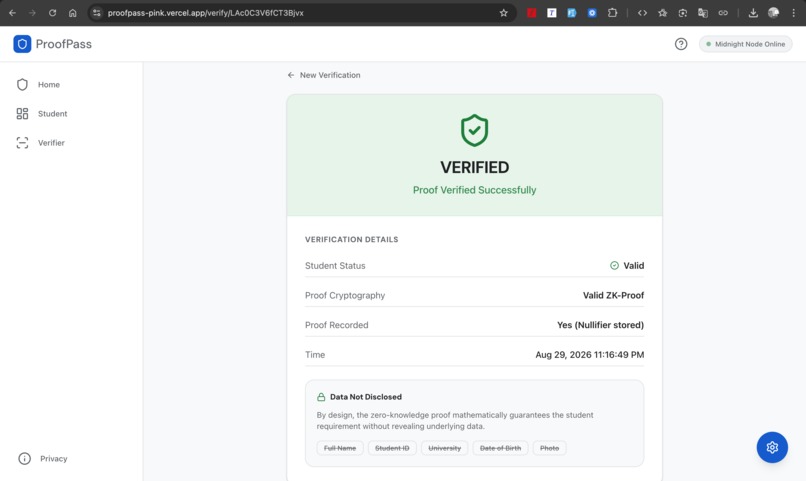Viewport: 806px width, 481px height.
Task: Click the Valid status check circle icon
Action: (614, 266)
